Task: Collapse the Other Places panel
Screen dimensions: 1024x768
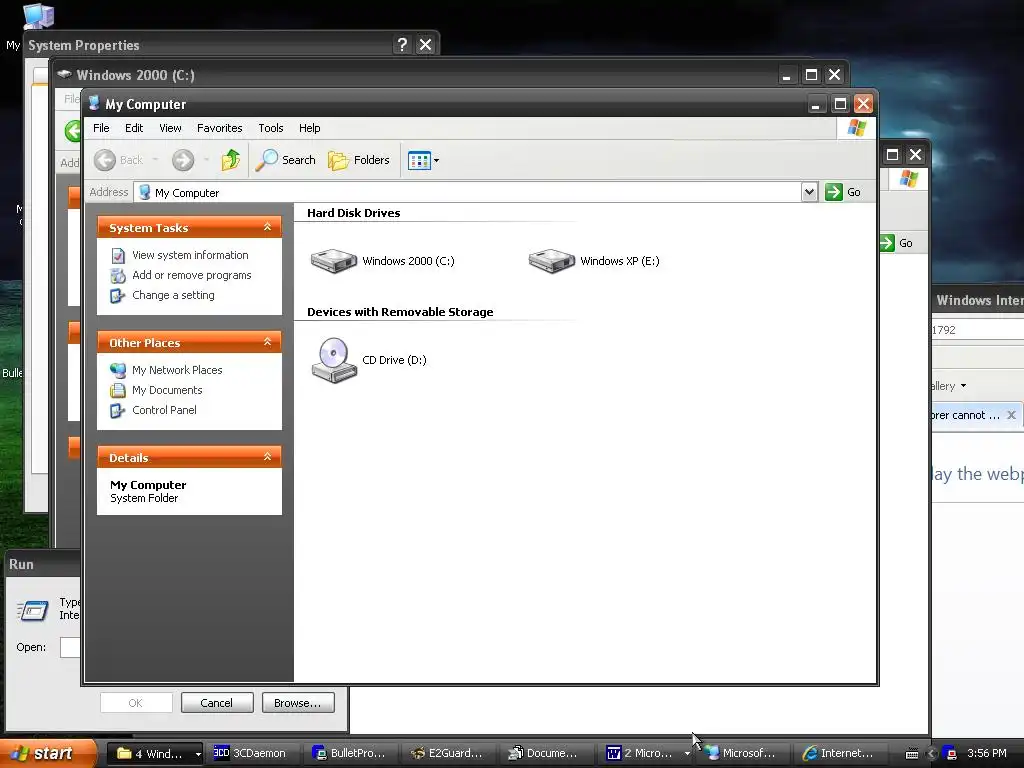Action: pos(267,342)
